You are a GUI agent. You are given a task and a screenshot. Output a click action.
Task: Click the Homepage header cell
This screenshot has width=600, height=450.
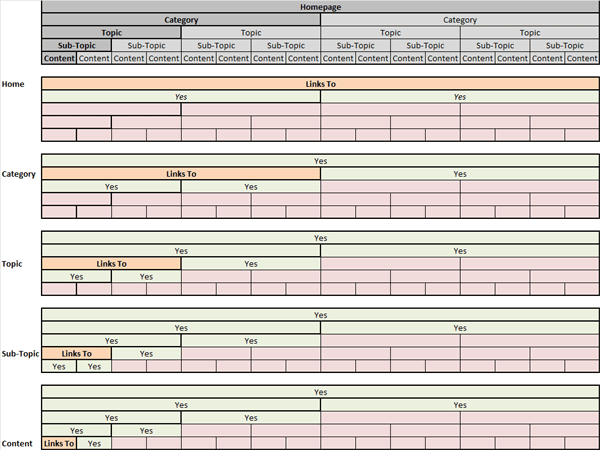pyautogui.click(x=320, y=8)
